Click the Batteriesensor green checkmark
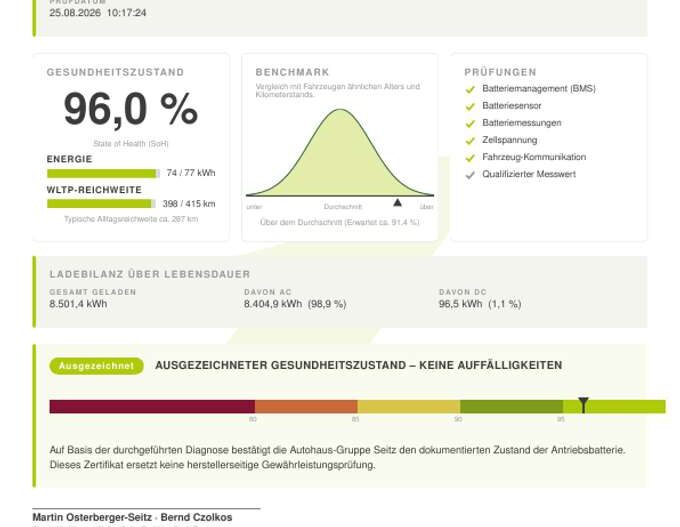Screen dimensions: 680x527 (x=470, y=106)
